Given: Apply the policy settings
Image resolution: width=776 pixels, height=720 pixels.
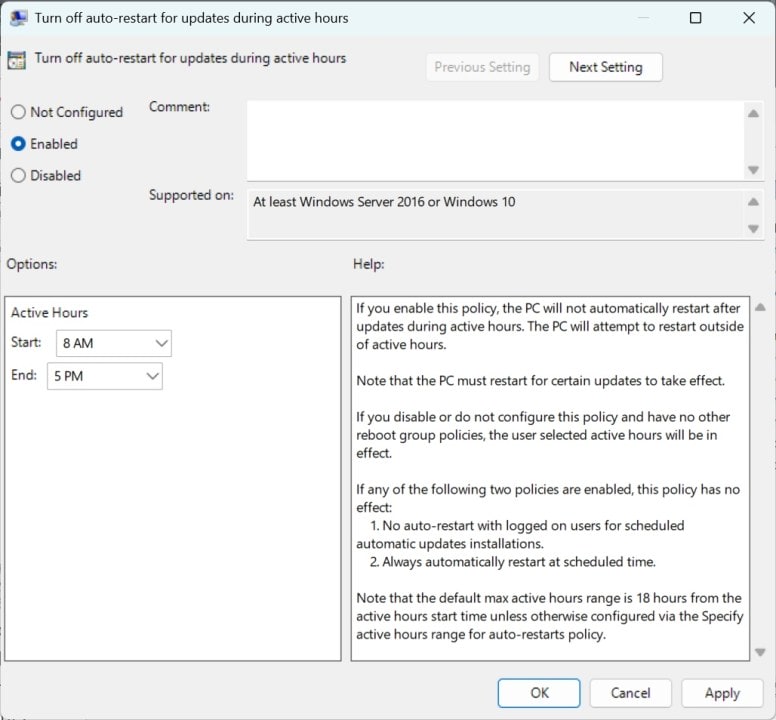Looking at the screenshot, I should [x=722, y=693].
